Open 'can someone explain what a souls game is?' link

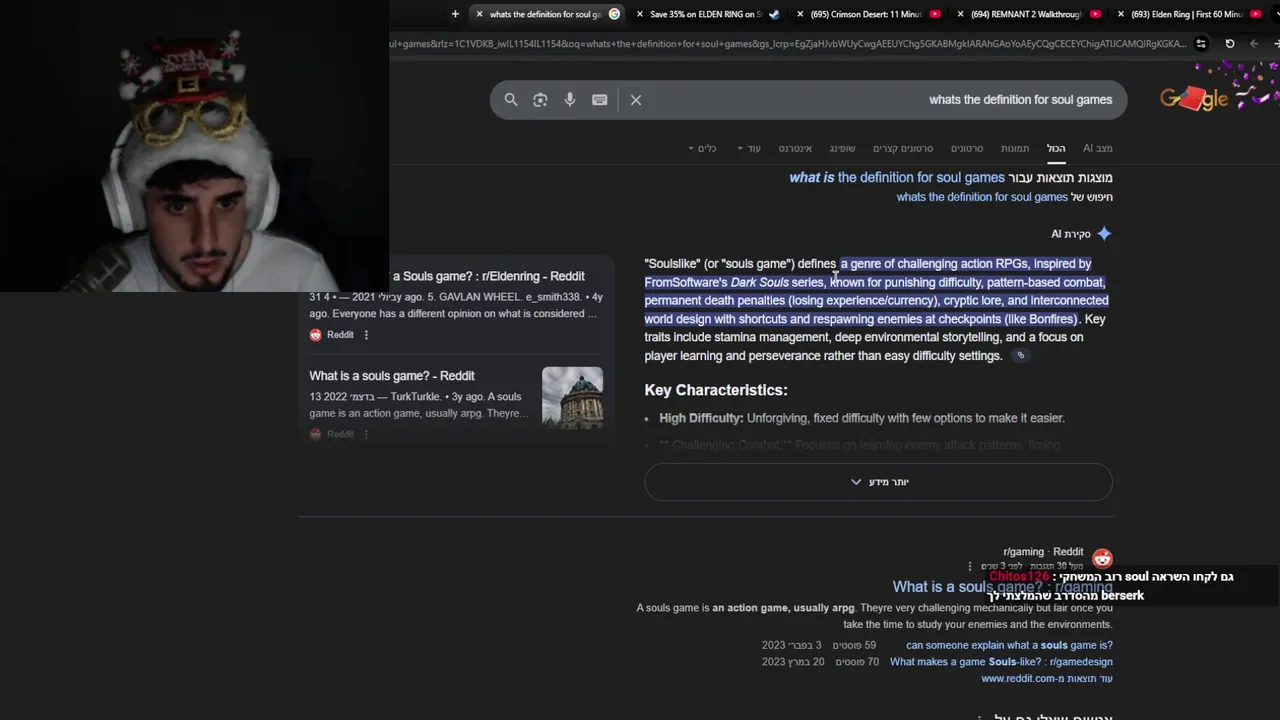point(1009,646)
